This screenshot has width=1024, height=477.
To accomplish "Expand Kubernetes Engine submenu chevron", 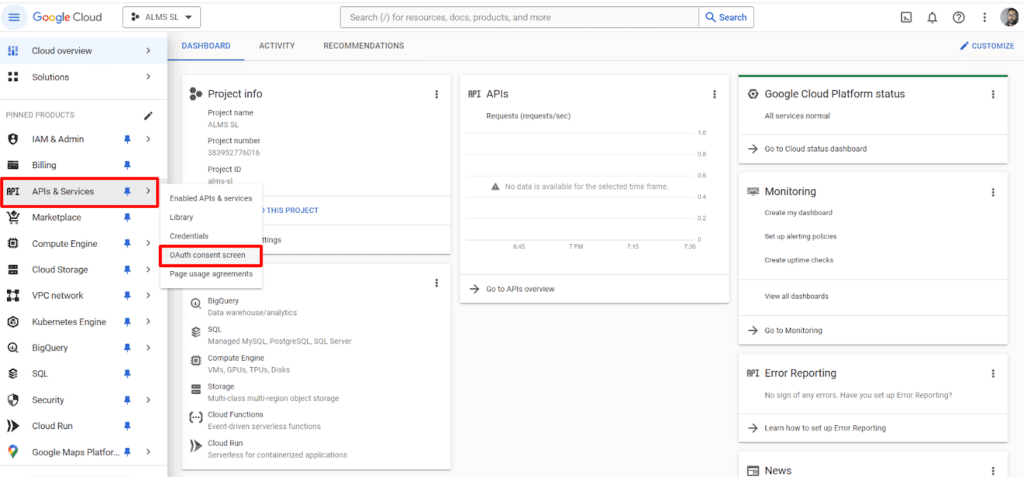I will click(148, 322).
